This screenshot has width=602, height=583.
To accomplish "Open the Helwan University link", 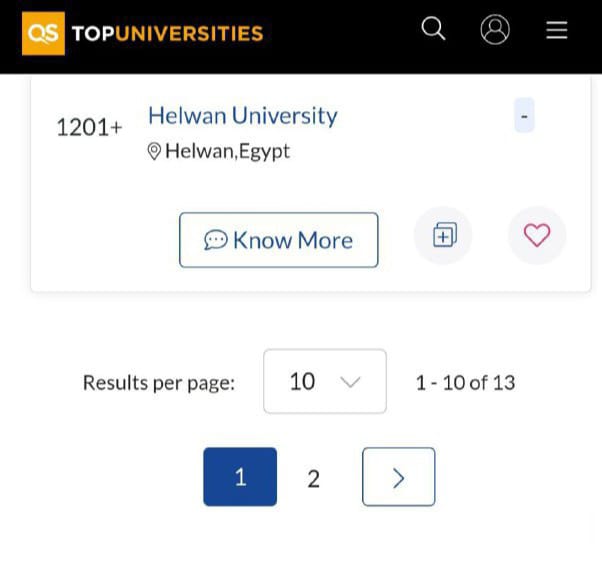I will (243, 116).
